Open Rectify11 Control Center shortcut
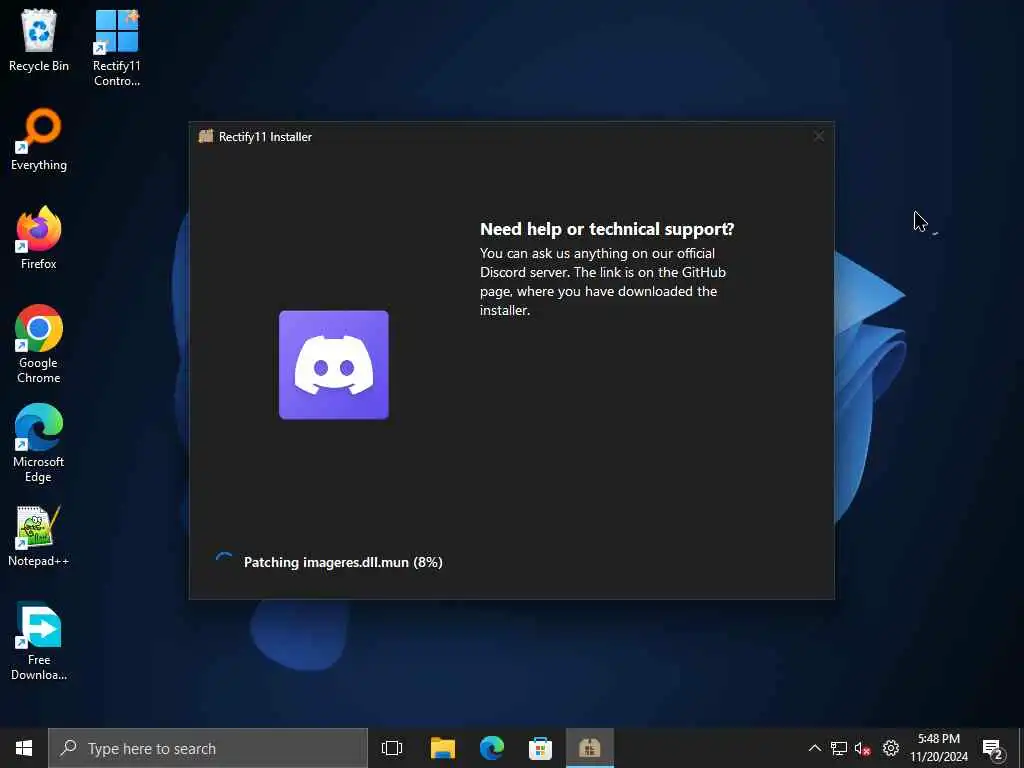 pos(116,47)
